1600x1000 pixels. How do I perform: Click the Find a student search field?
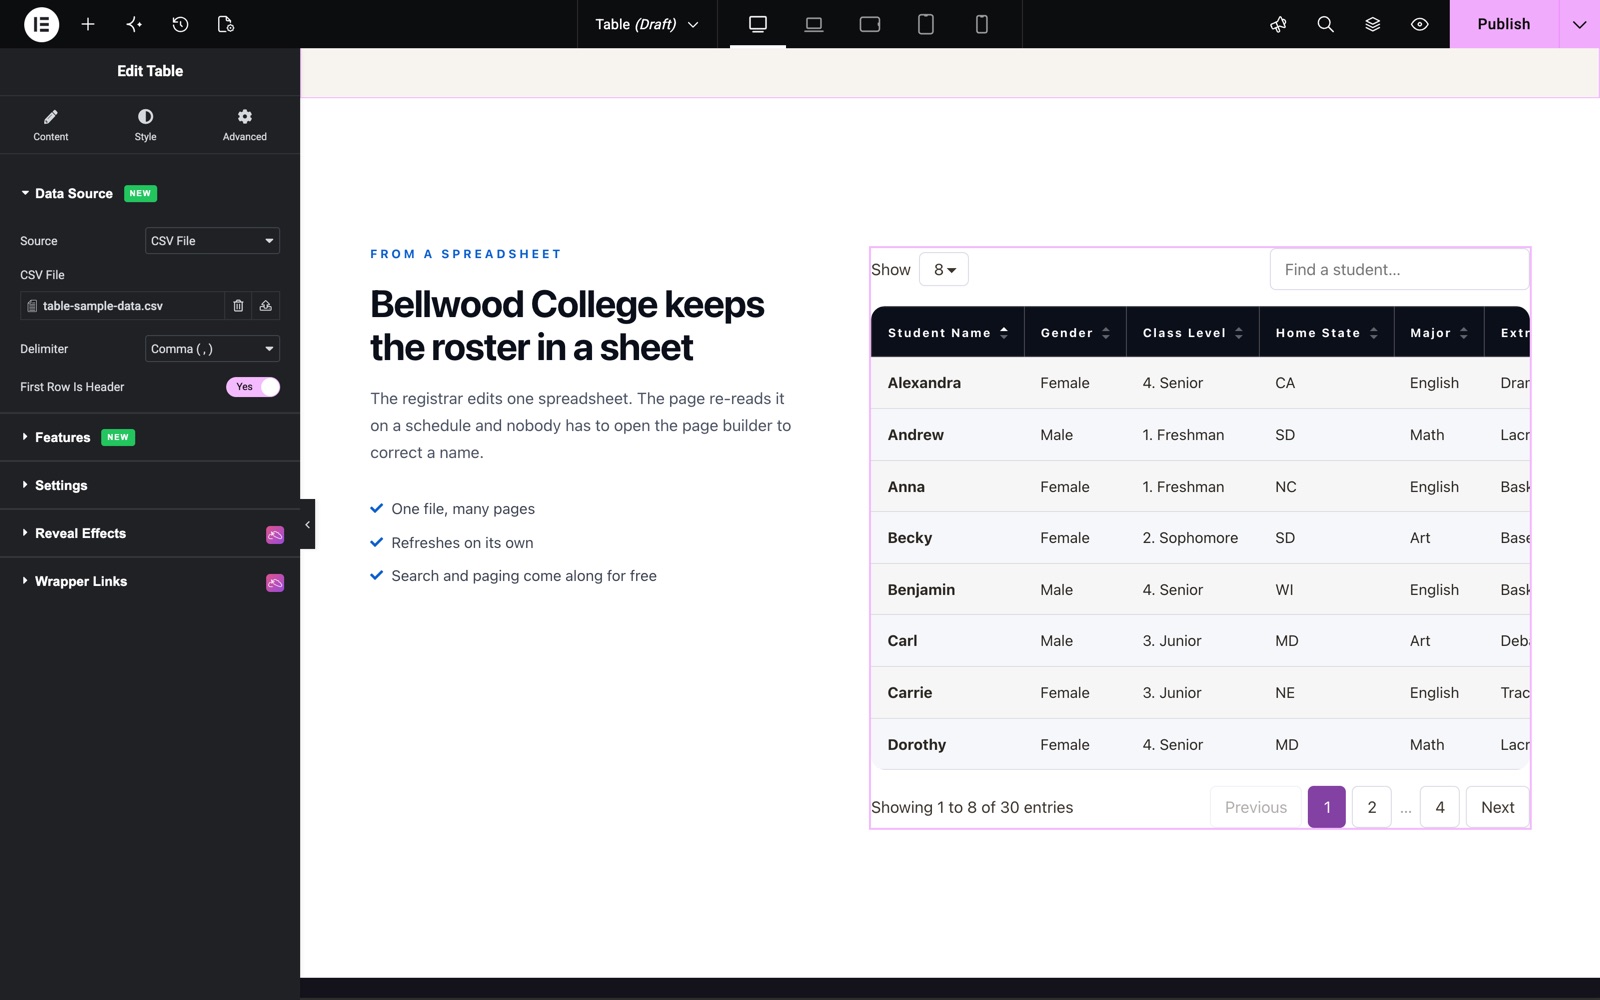pos(1399,270)
